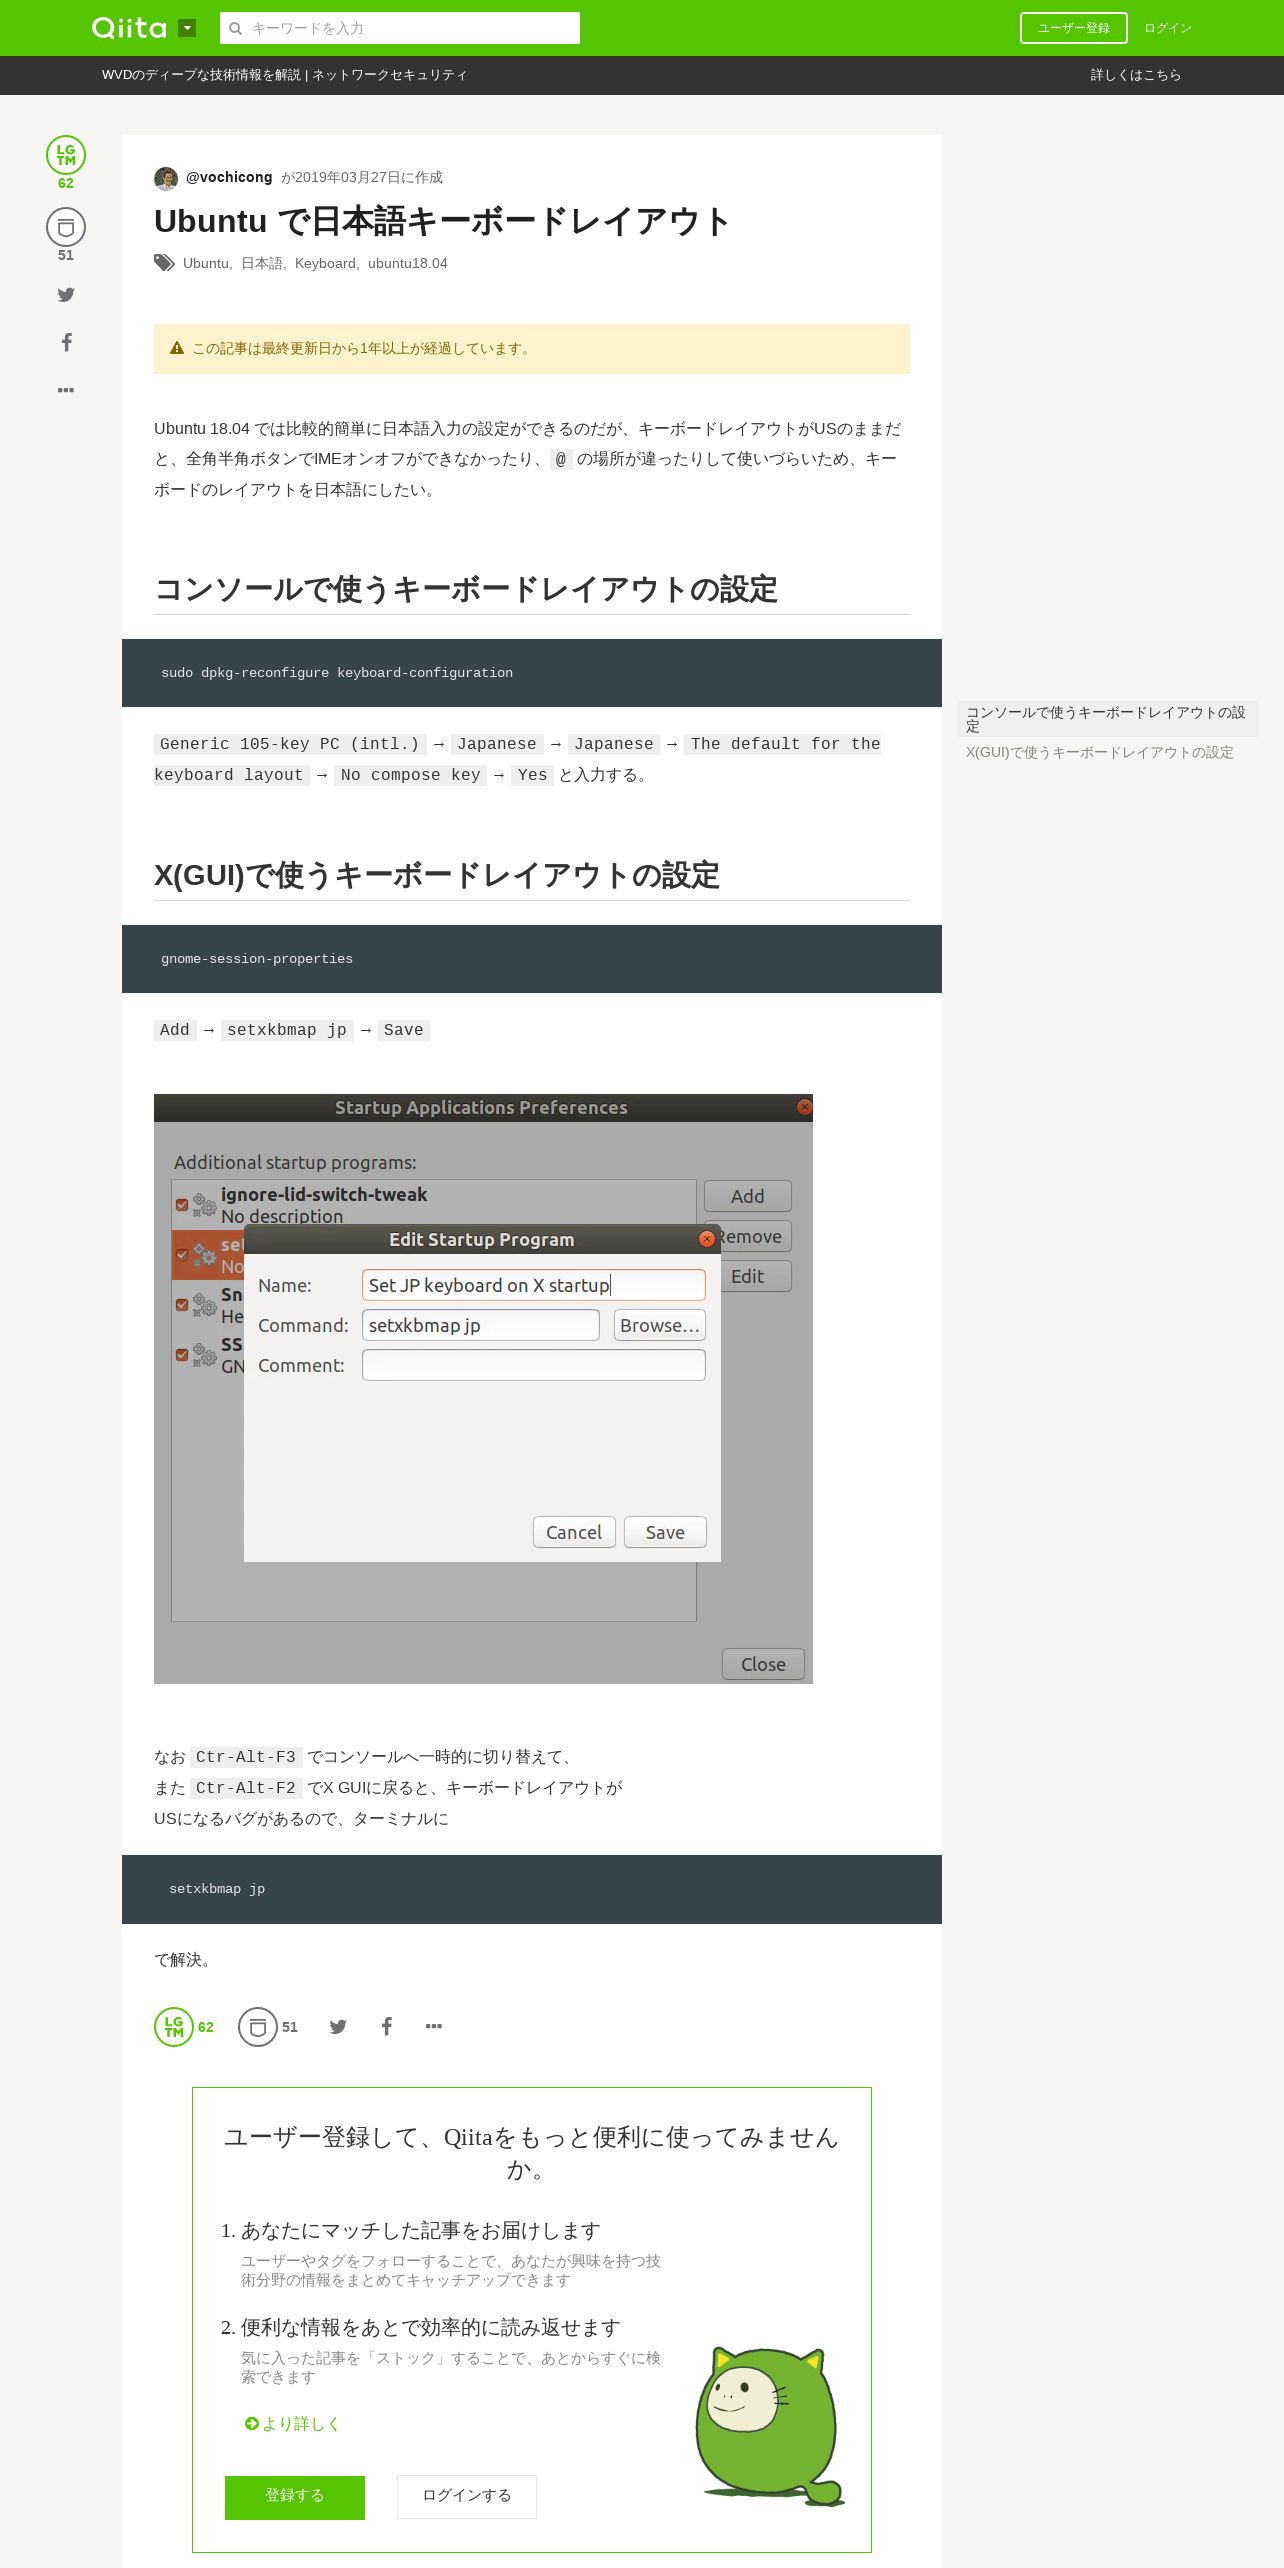1284x2568 pixels.
Task: Click the bottom stock icon below article
Action: (x=258, y=2027)
